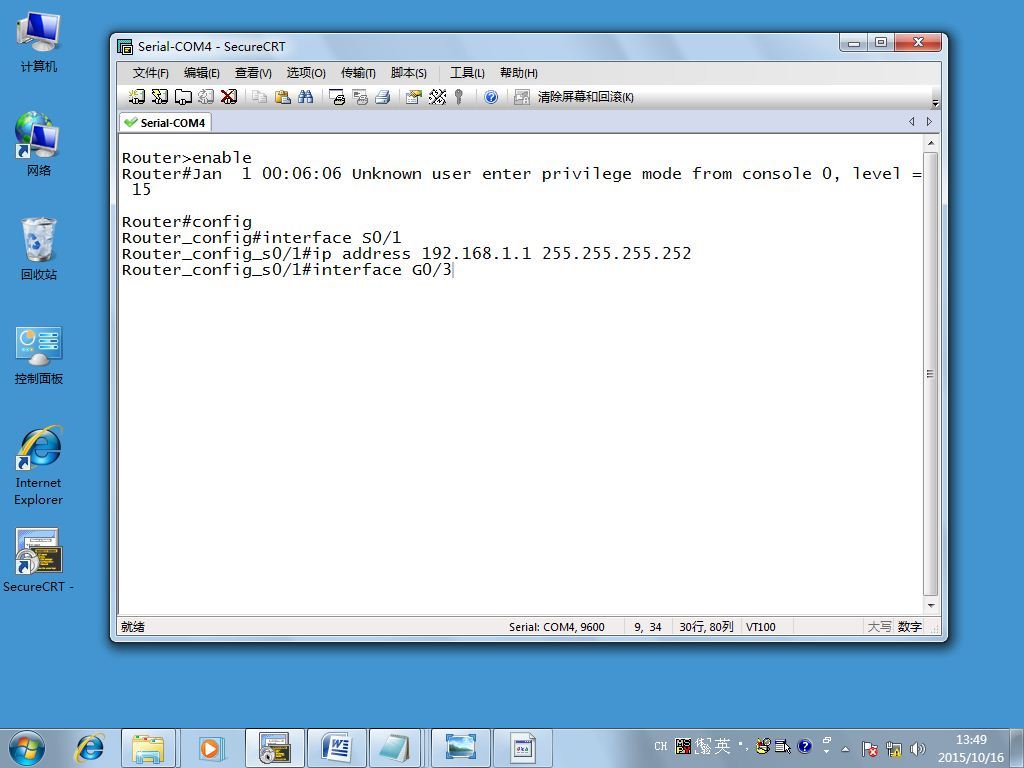This screenshot has width=1024, height=768.
Task: Click the 30行, 80列 status bar entry
Action: coord(706,627)
